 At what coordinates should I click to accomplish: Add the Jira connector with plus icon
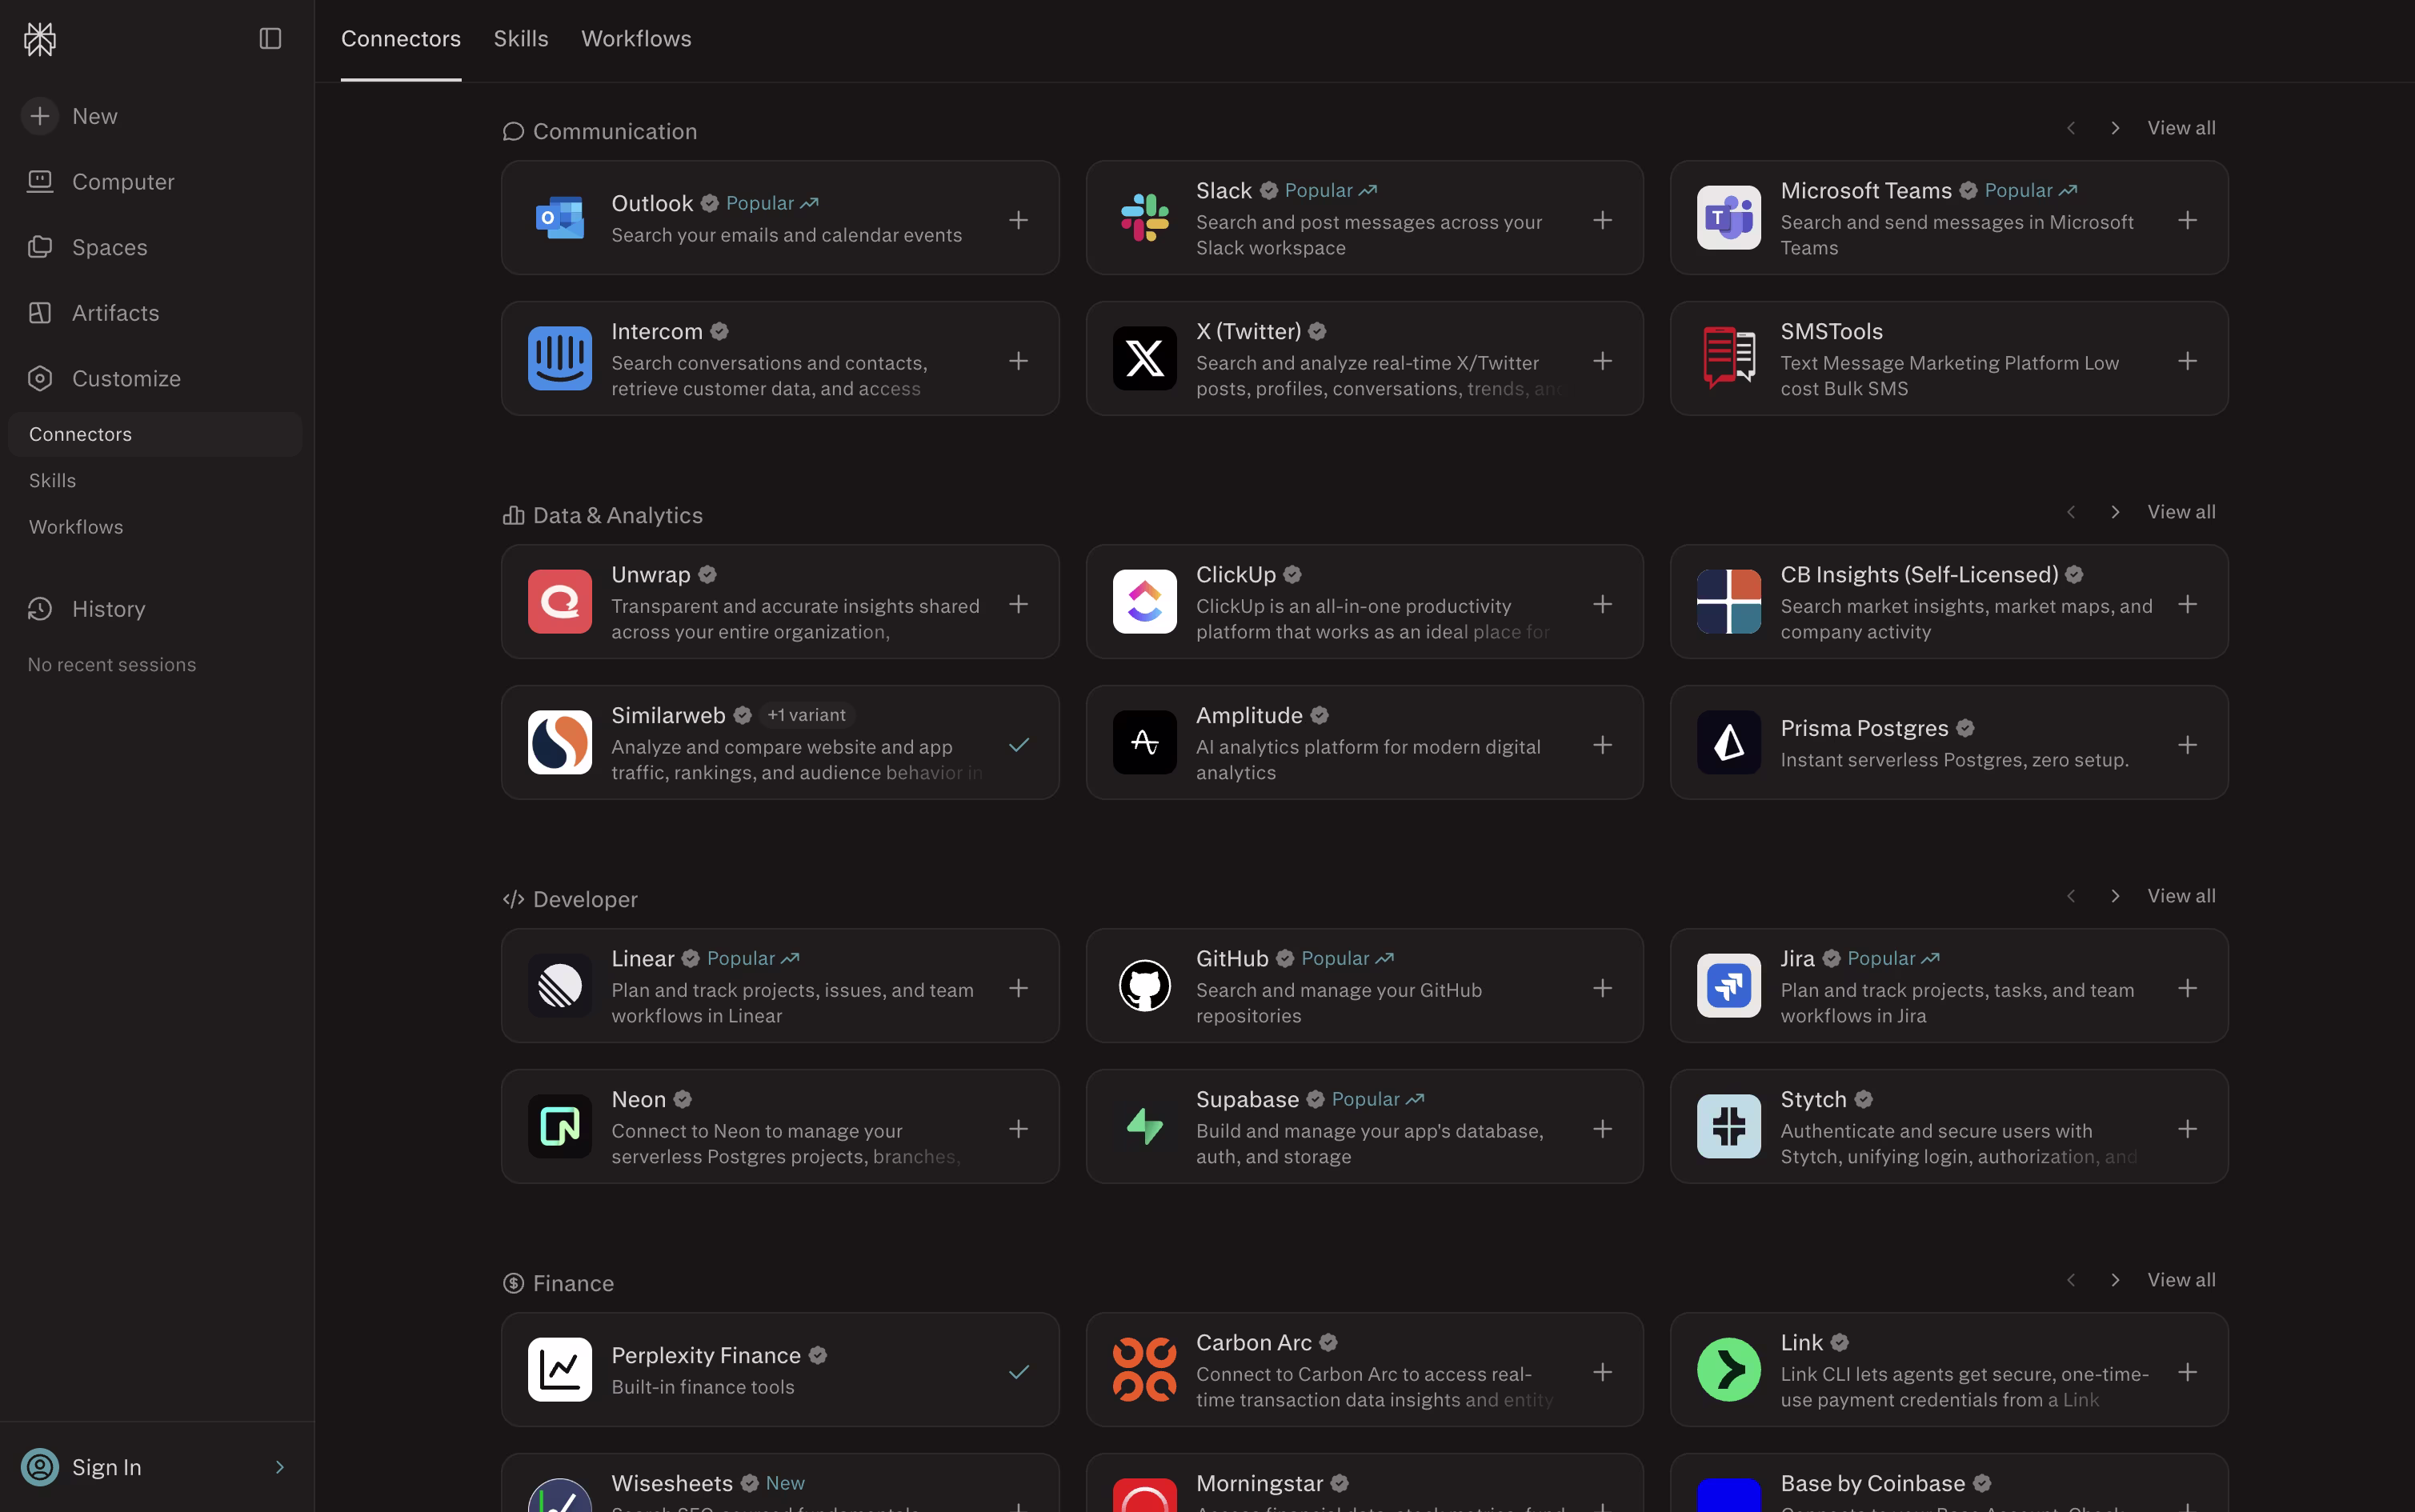2187,988
